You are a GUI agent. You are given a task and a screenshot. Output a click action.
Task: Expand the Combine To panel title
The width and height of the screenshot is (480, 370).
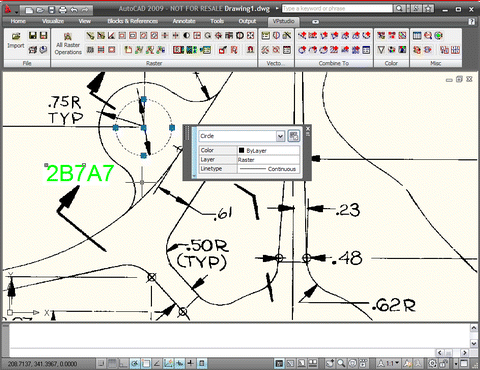click(x=334, y=63)
